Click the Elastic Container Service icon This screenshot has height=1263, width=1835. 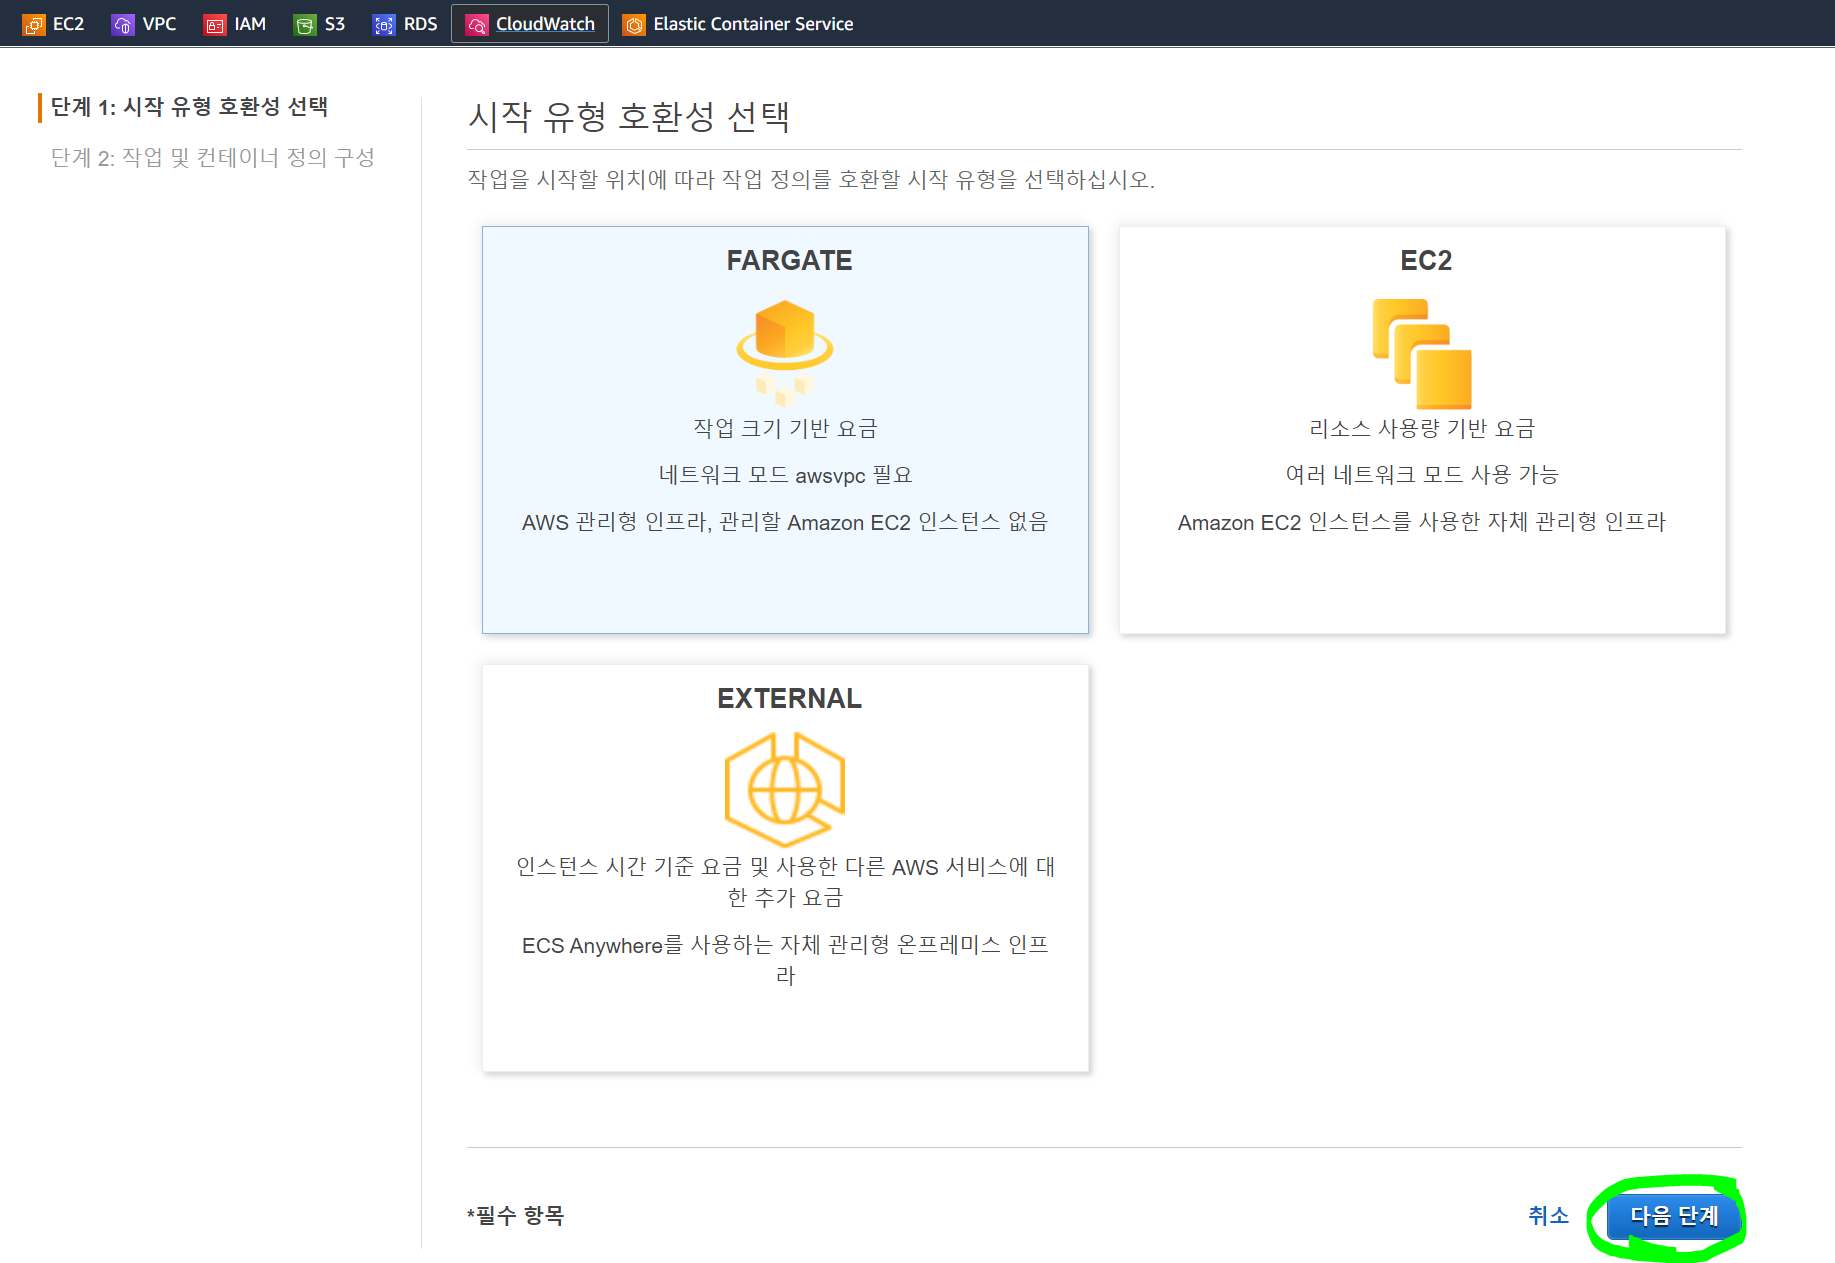click(x=634, y=24)
